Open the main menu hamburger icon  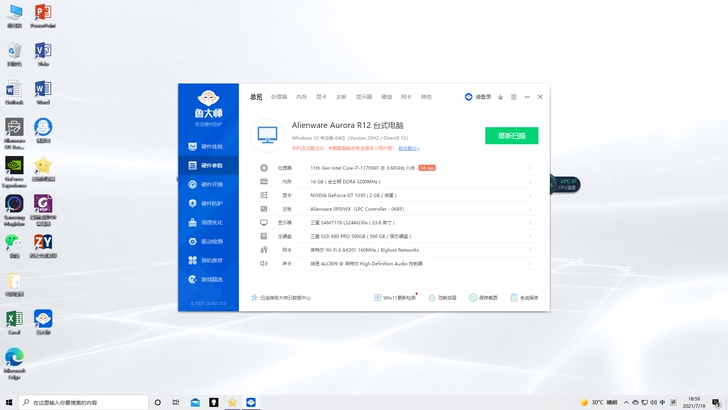coord(514,97)
